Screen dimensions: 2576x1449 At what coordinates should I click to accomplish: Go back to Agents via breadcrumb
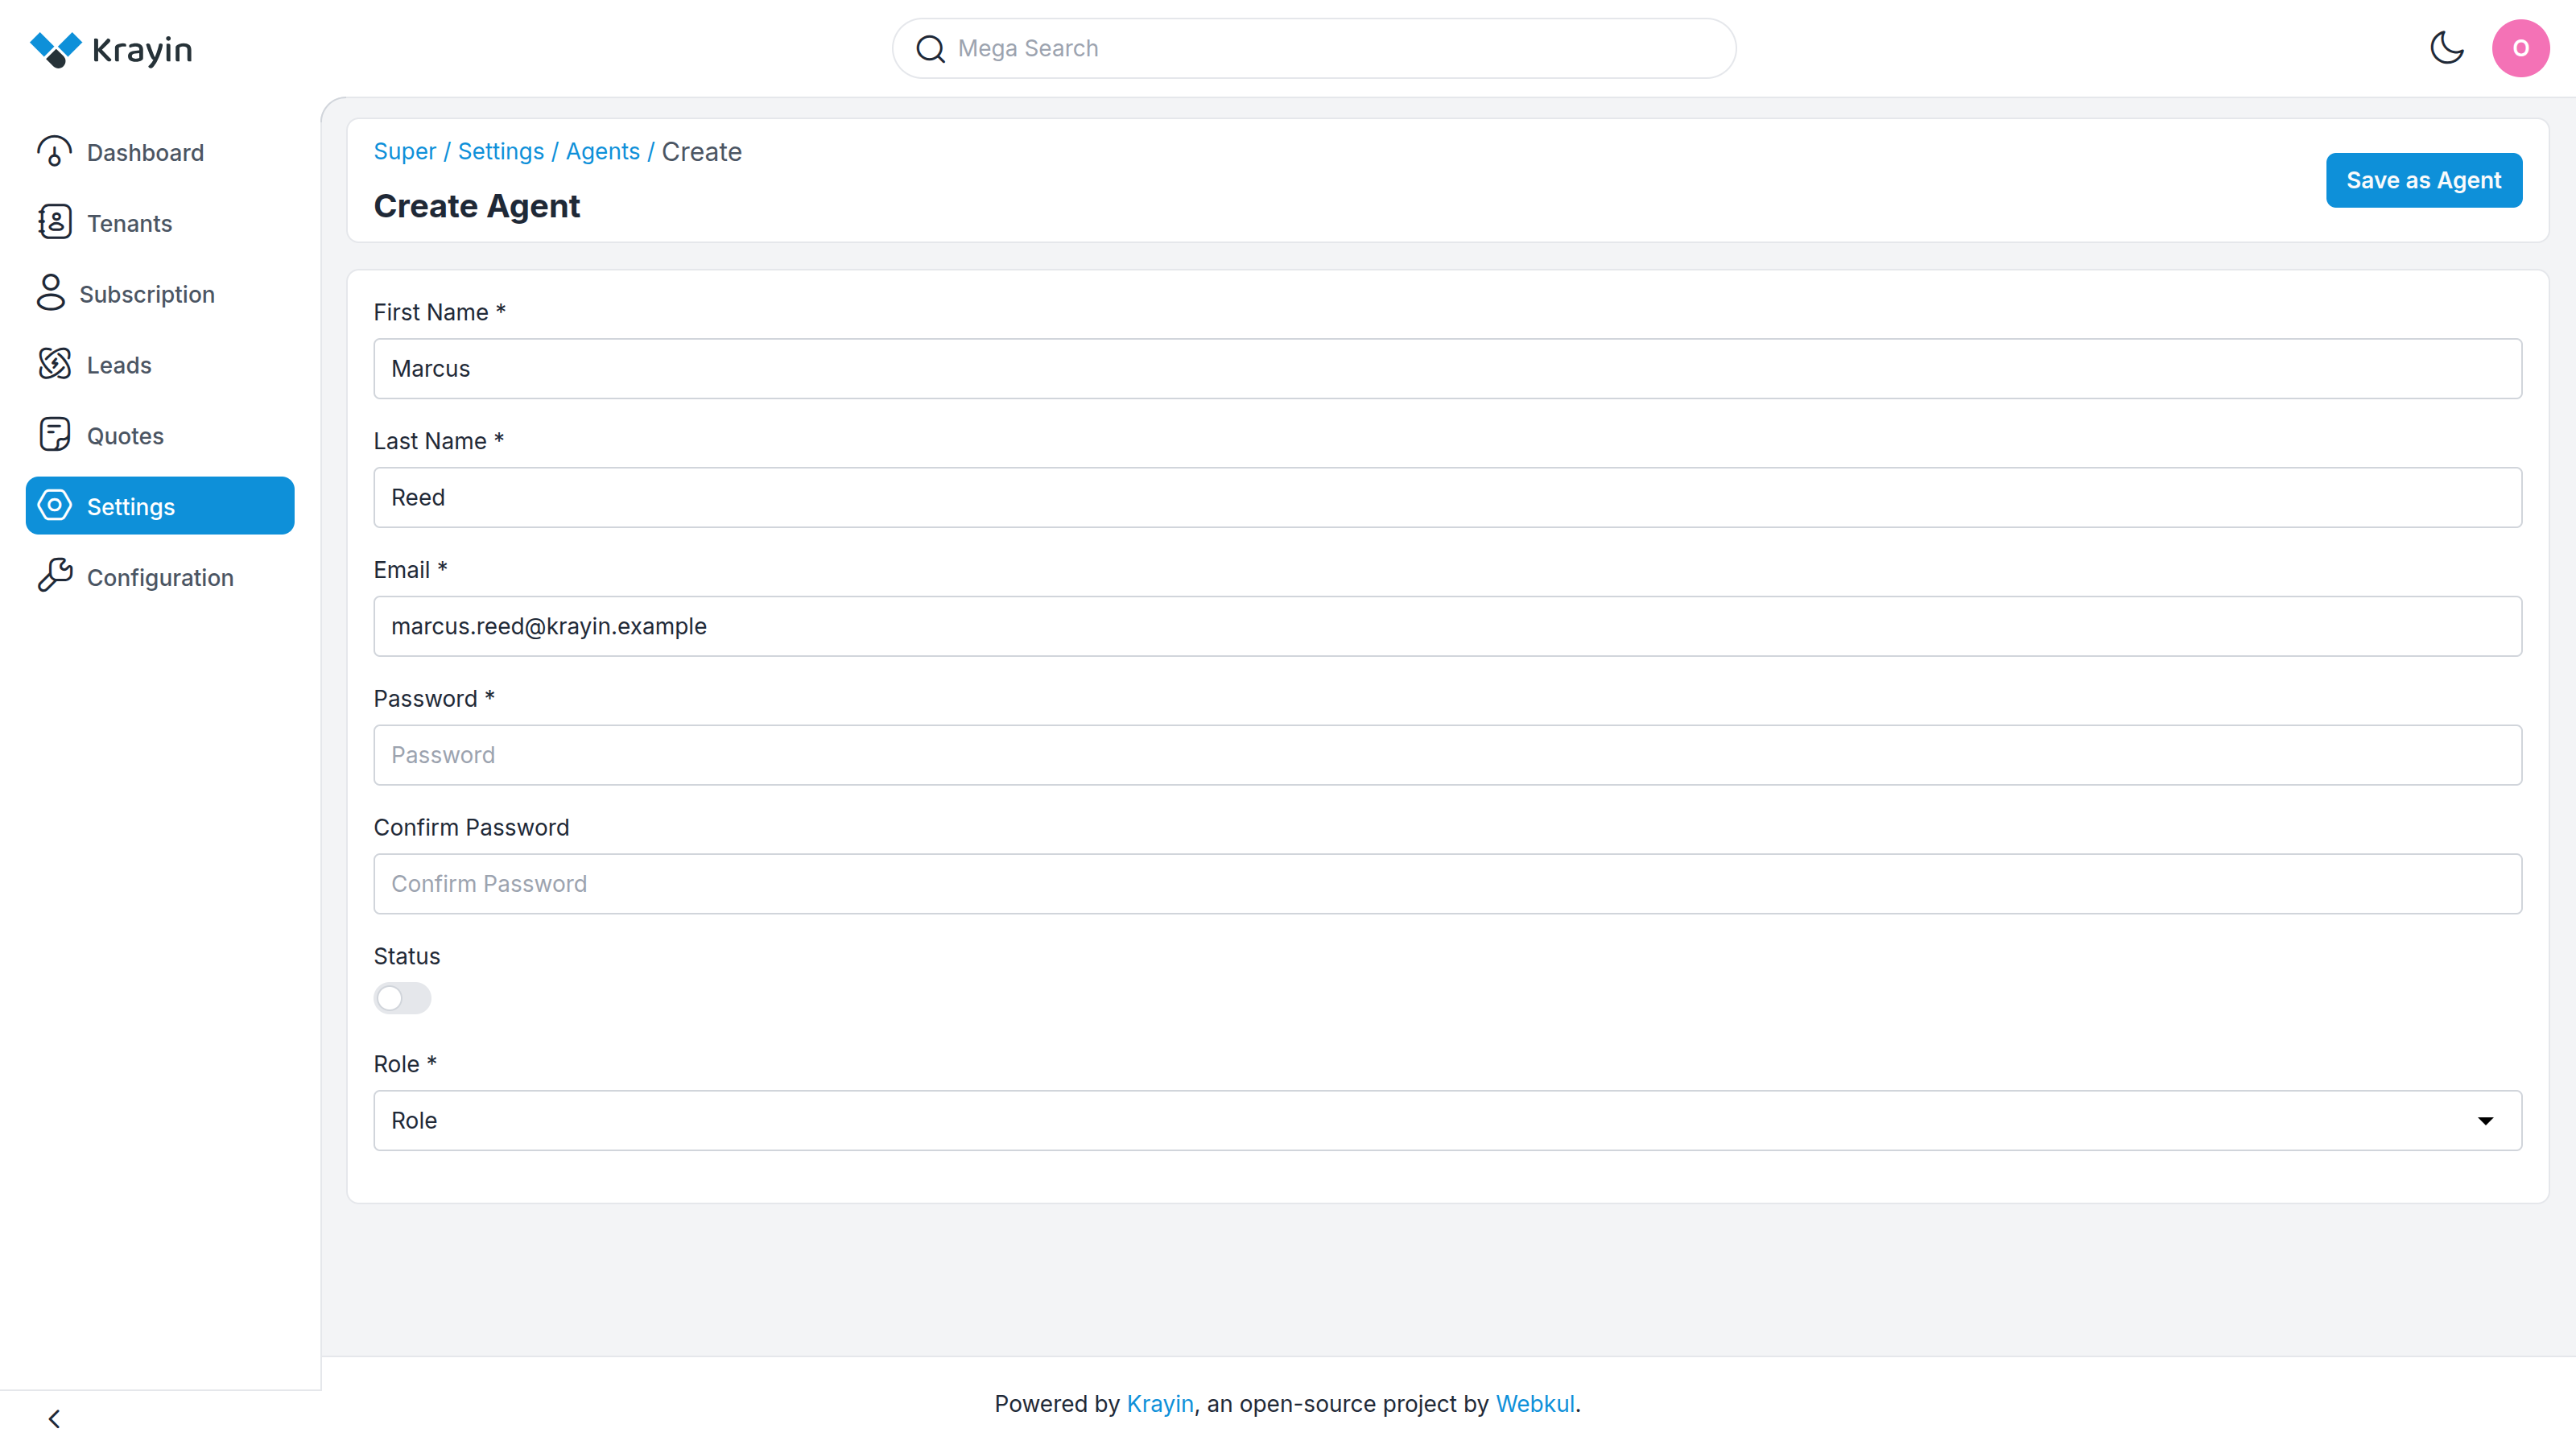(x=602, y=151)
